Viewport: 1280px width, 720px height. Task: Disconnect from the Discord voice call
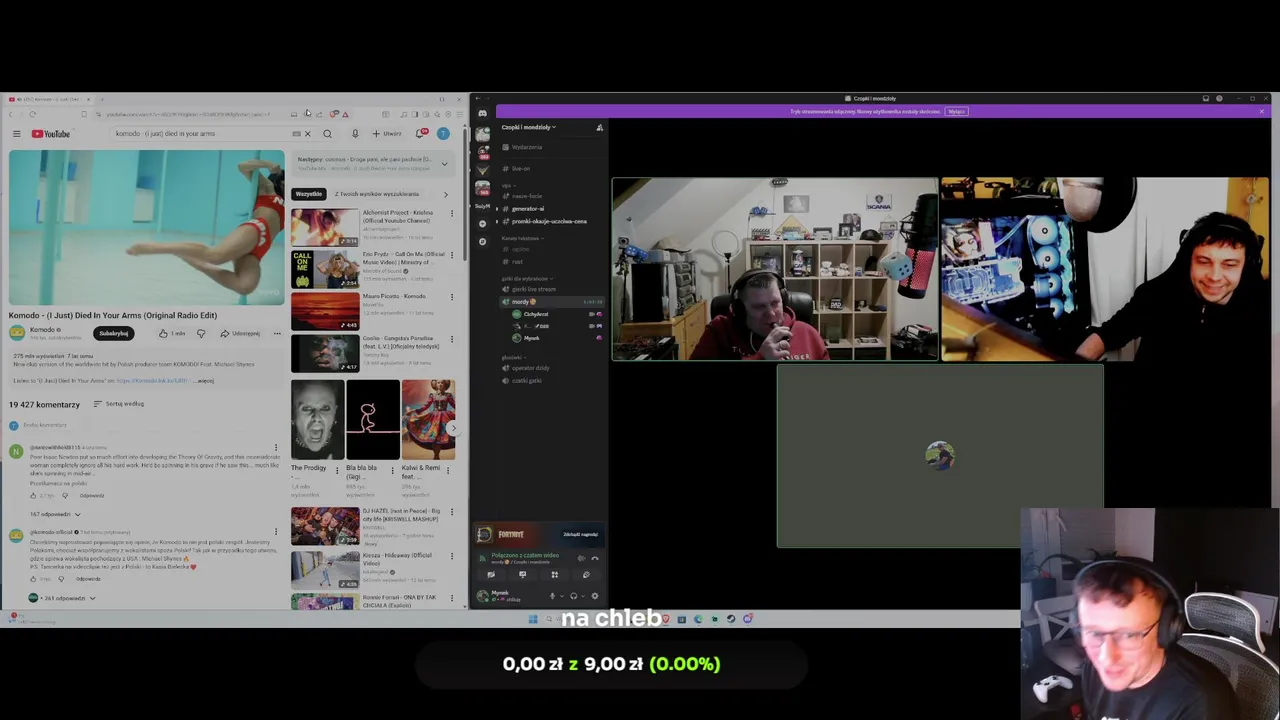tap(595, 559)
